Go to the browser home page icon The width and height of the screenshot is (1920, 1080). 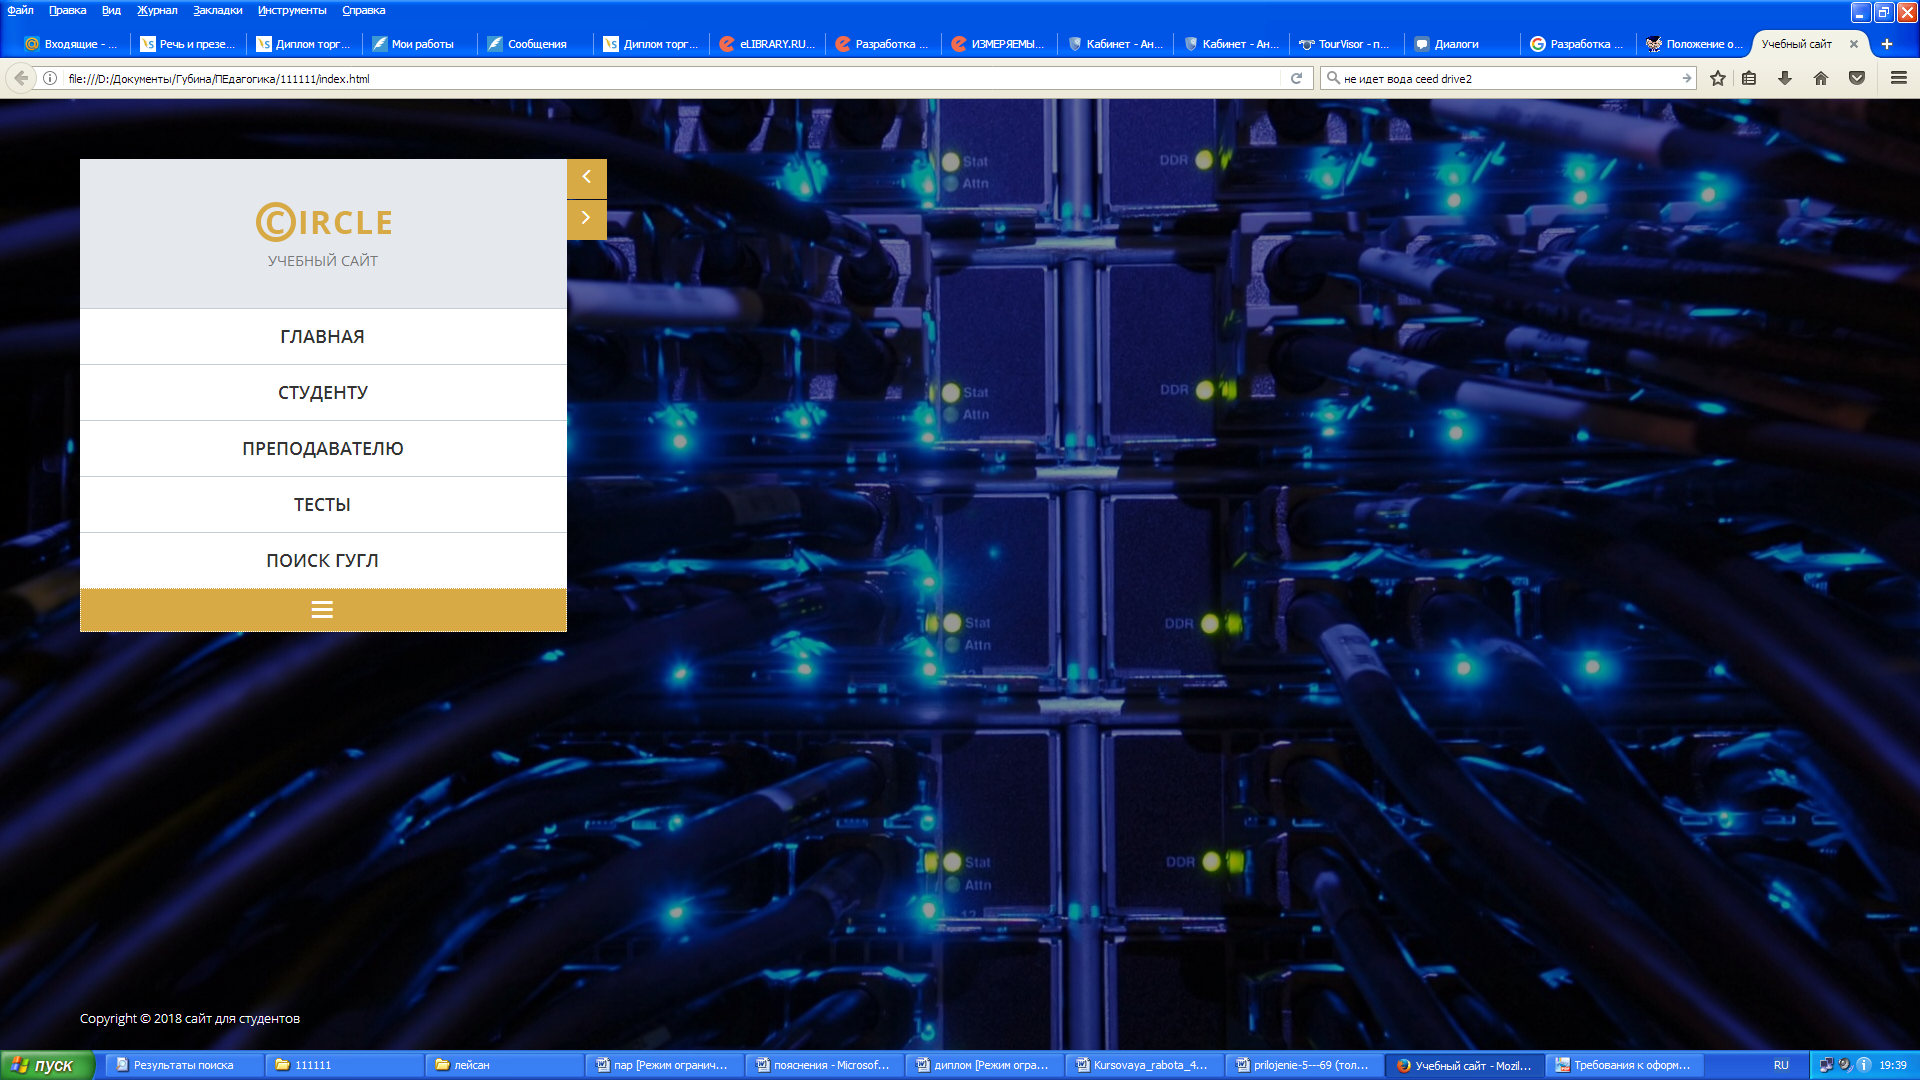1821,78
